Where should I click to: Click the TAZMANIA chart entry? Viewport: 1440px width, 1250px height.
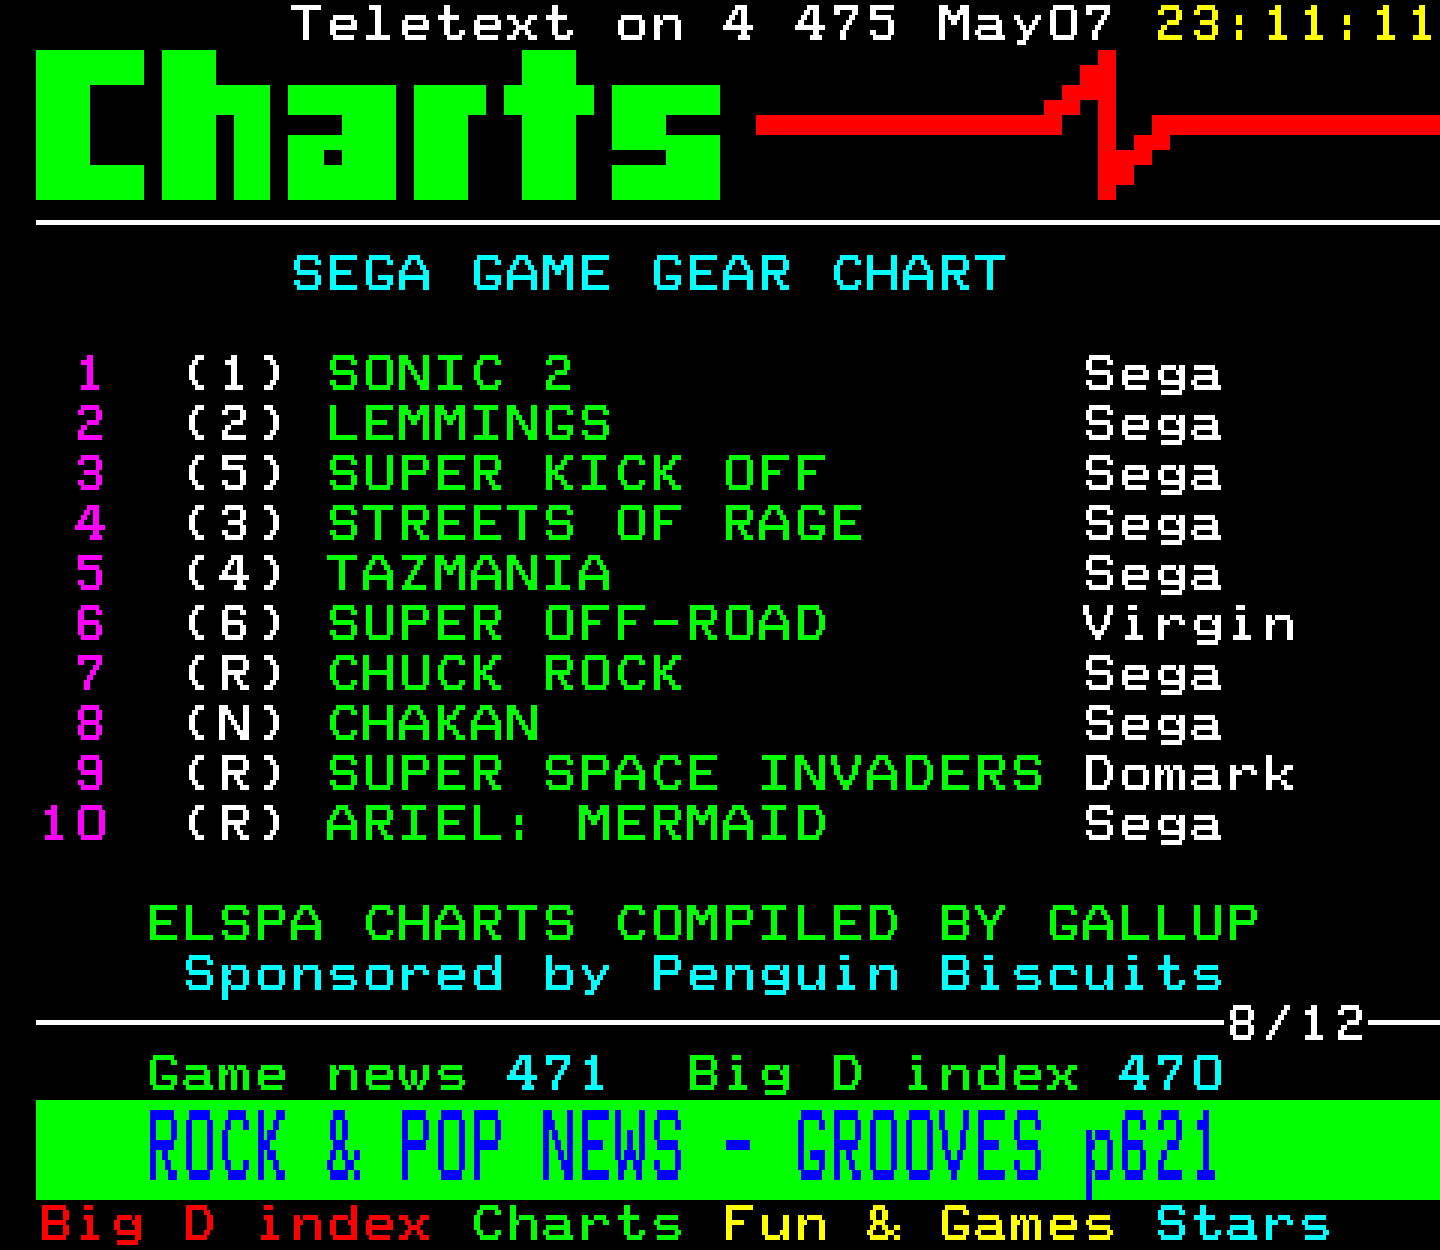pos(469,574)
